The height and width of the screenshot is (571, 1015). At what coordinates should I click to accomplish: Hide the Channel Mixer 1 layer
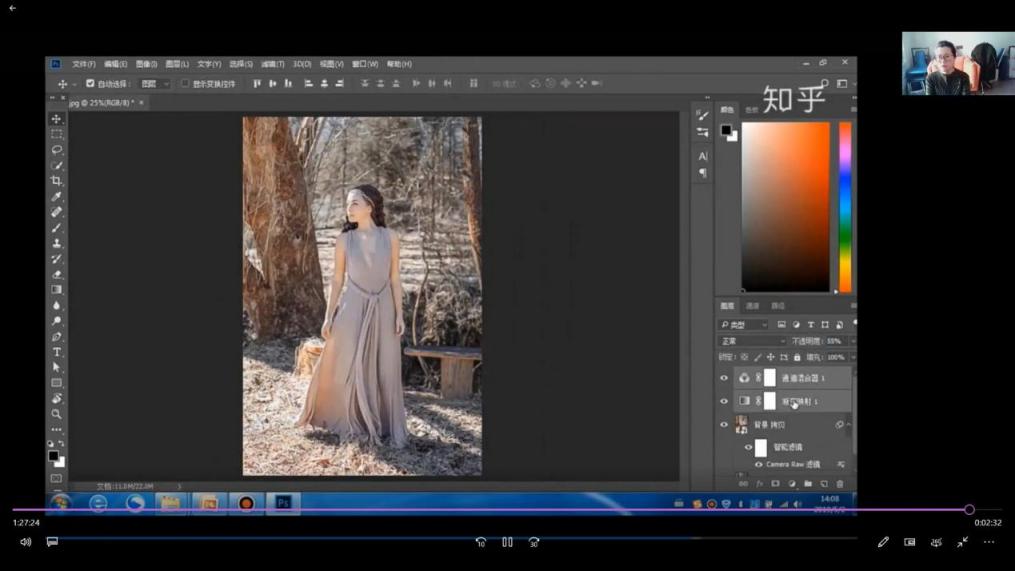[x=724, y=379]
